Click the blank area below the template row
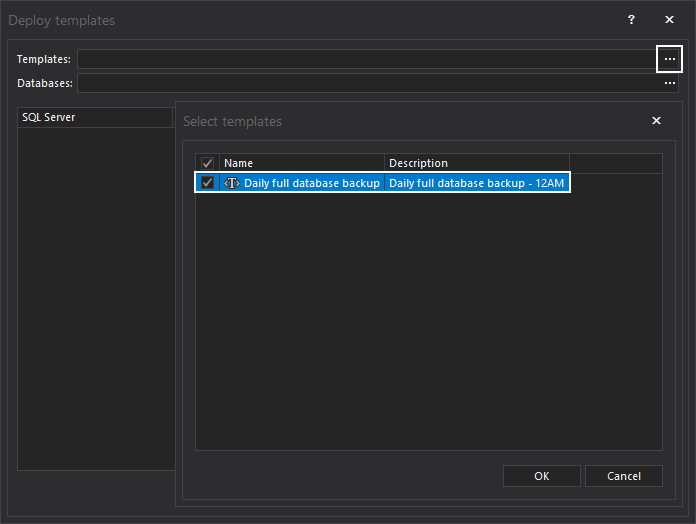Viewport: 696px width, 524px height. pyautogui.click(x=428, y=320)
